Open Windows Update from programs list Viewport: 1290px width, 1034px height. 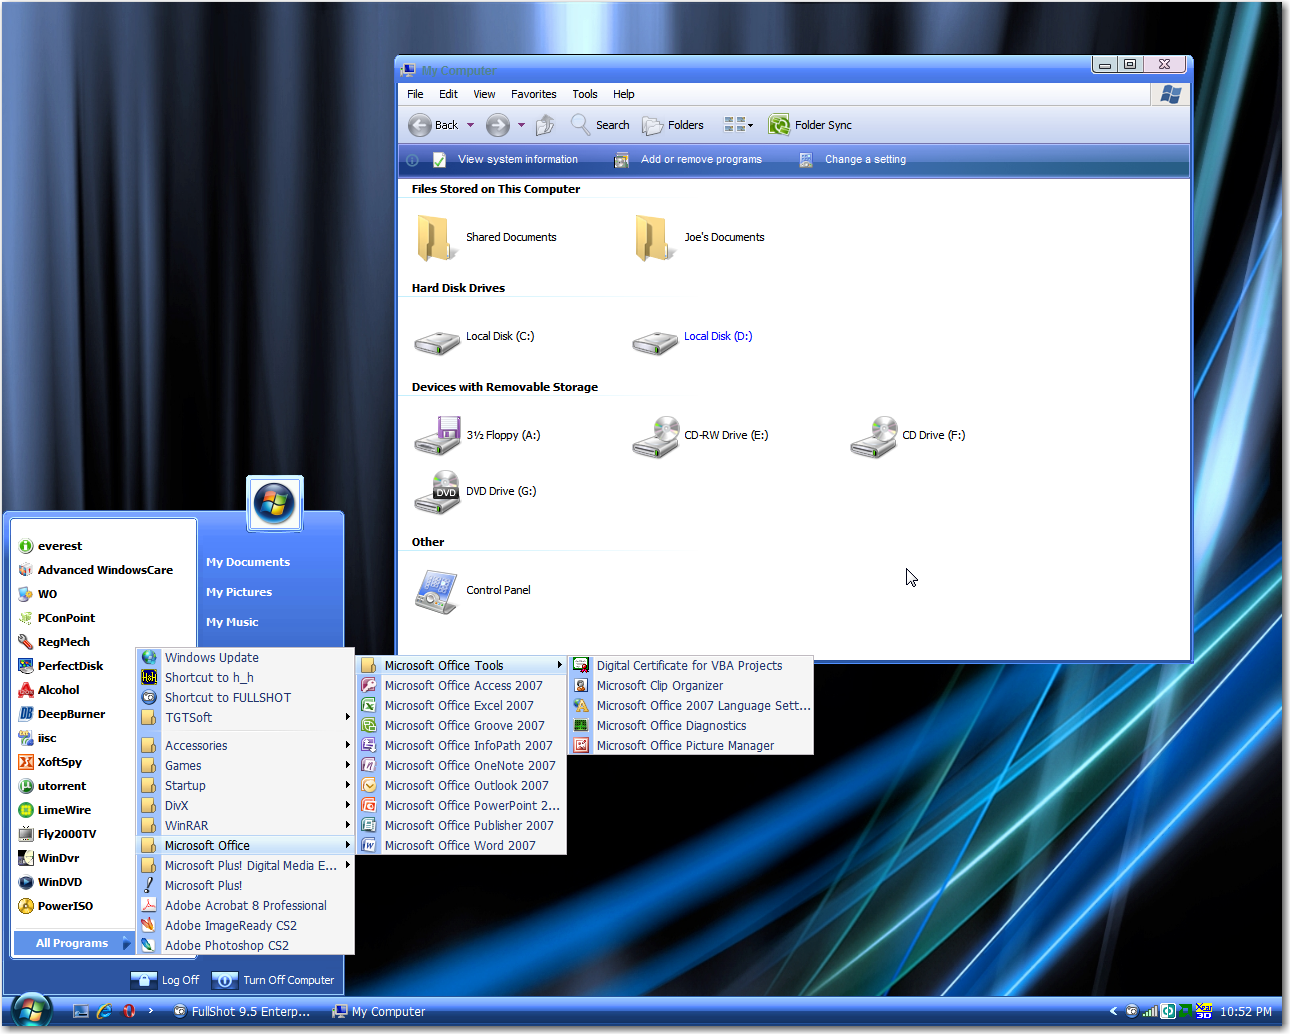click(x=245, y=658)
